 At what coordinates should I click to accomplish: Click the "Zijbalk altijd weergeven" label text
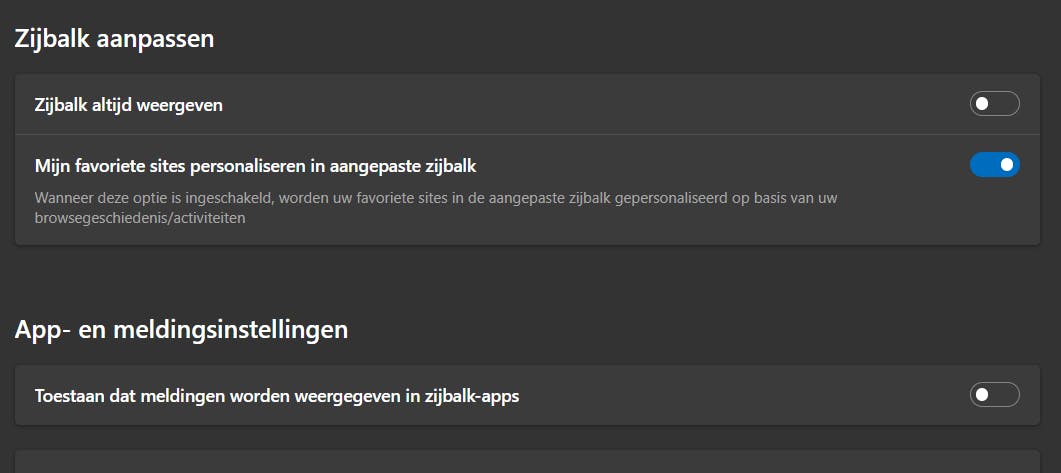[x=128, y=104]
